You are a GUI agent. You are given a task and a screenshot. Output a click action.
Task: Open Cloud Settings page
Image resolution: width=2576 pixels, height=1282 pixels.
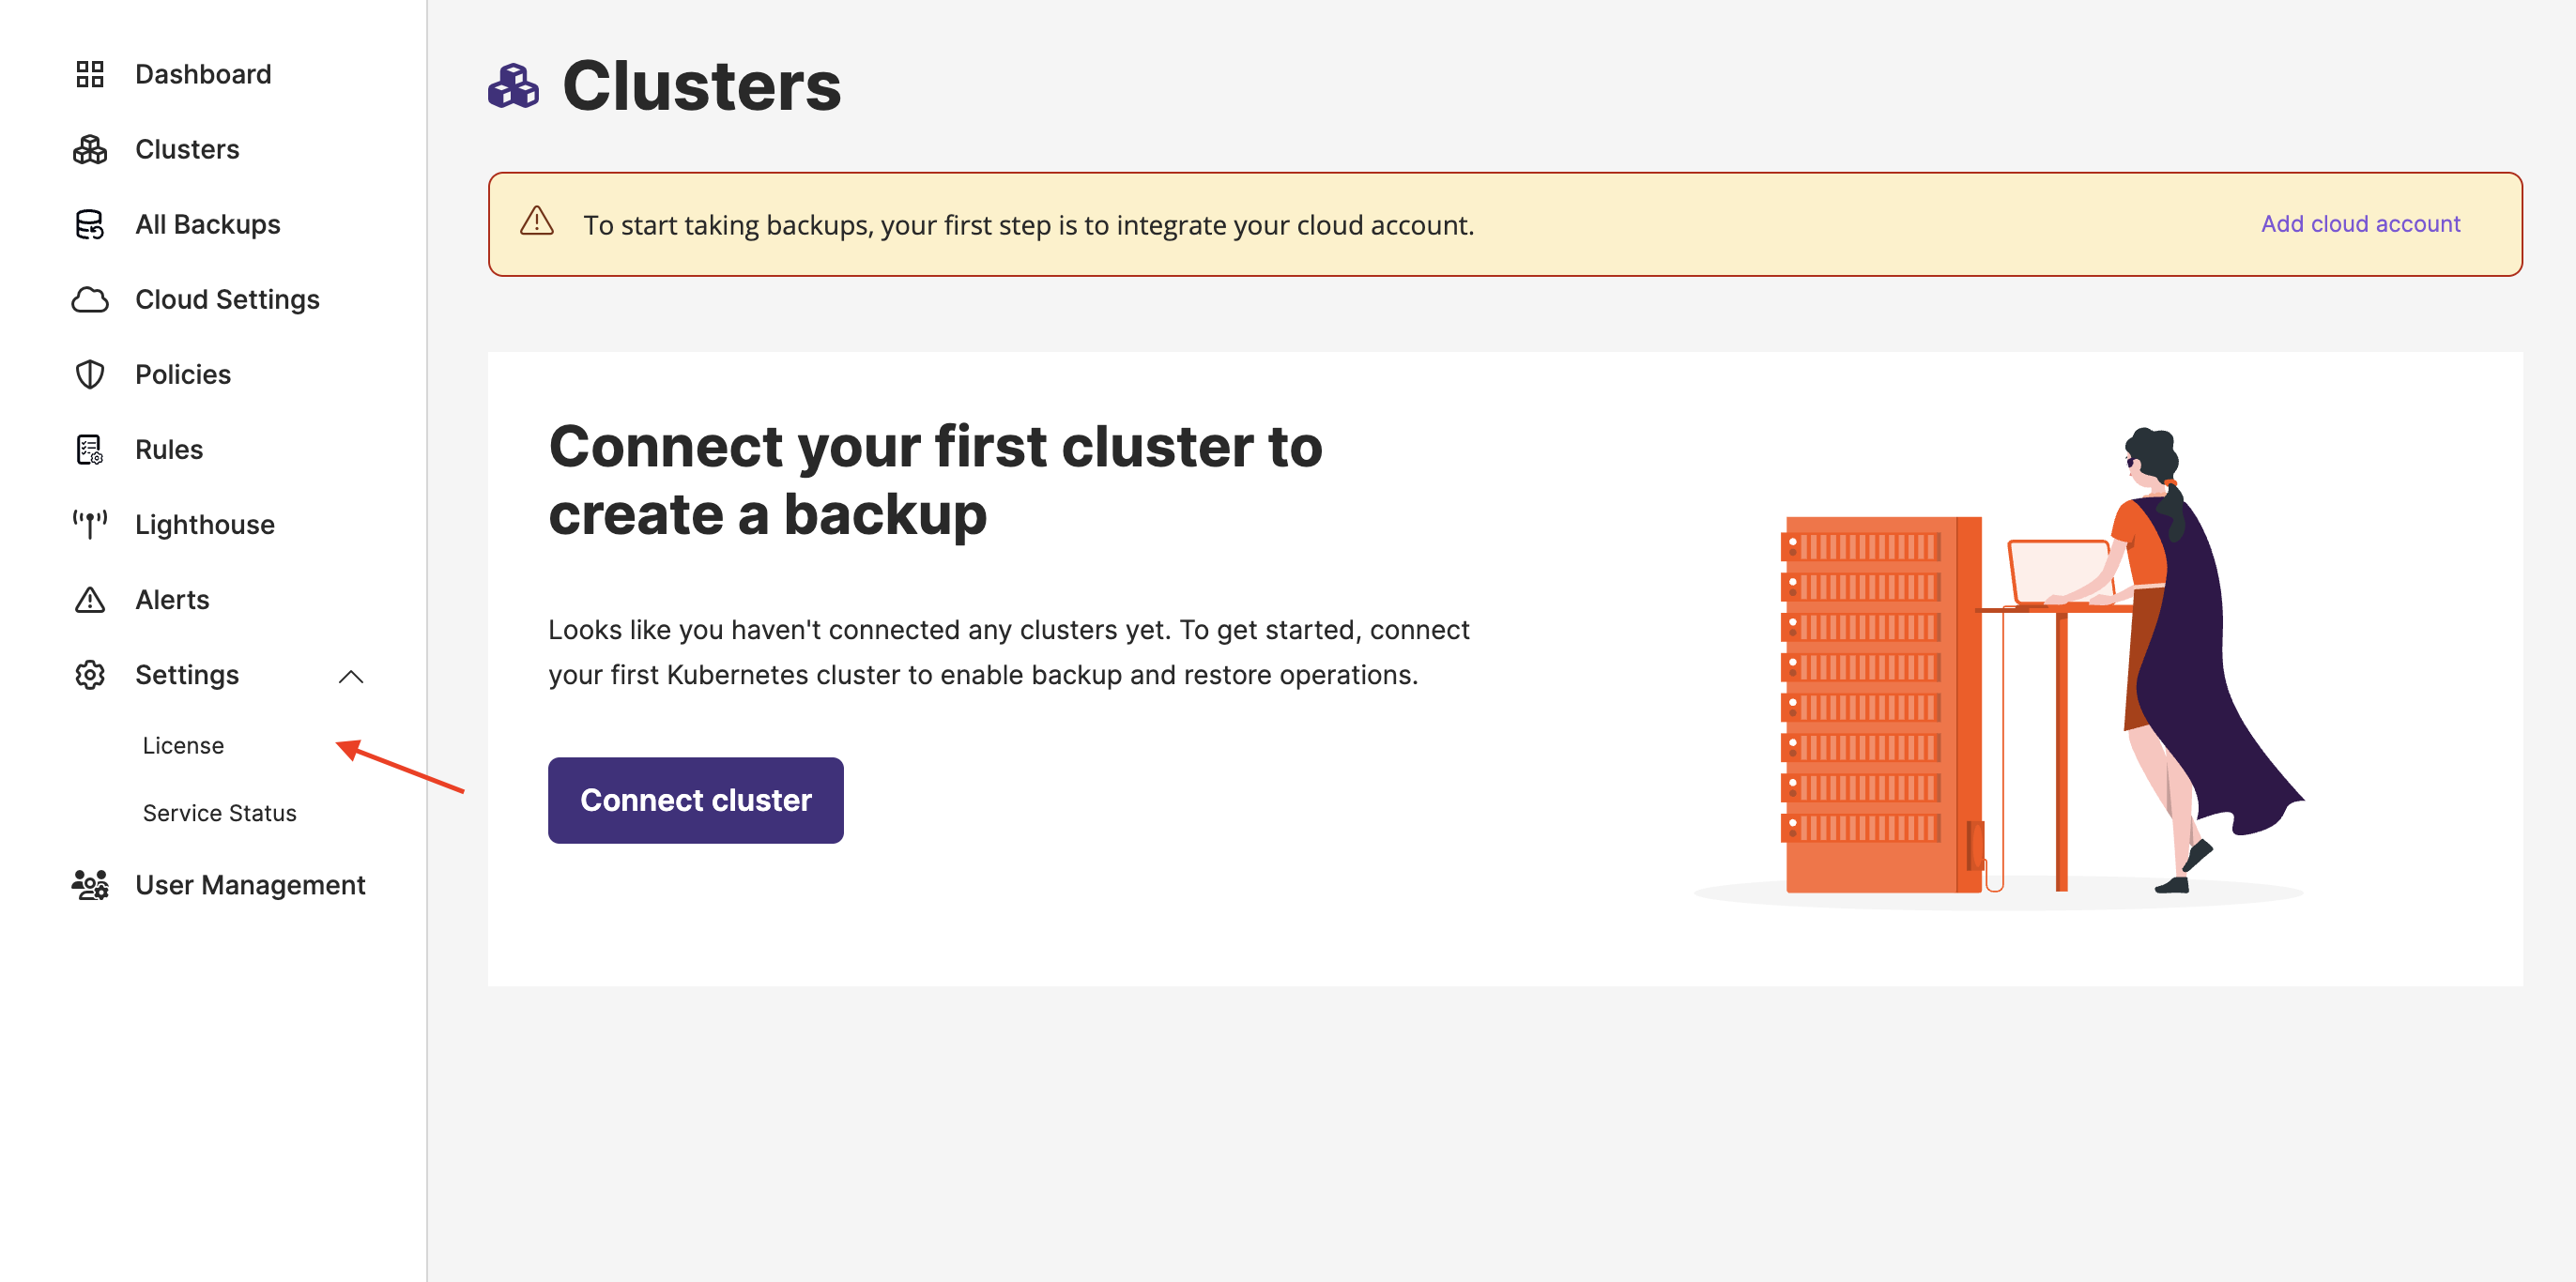click(x=227, y=299)
